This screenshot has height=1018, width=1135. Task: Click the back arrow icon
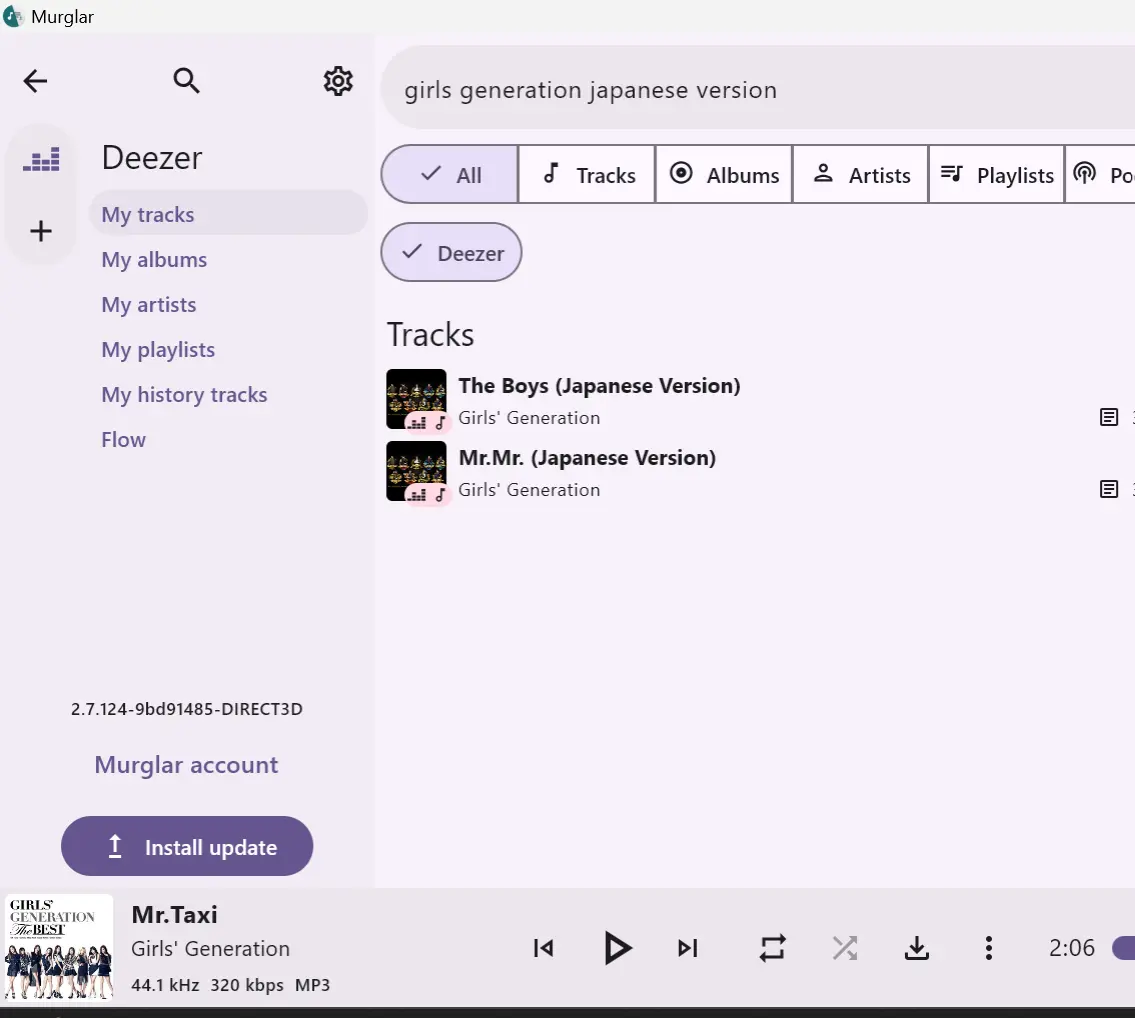click(35, 80)
